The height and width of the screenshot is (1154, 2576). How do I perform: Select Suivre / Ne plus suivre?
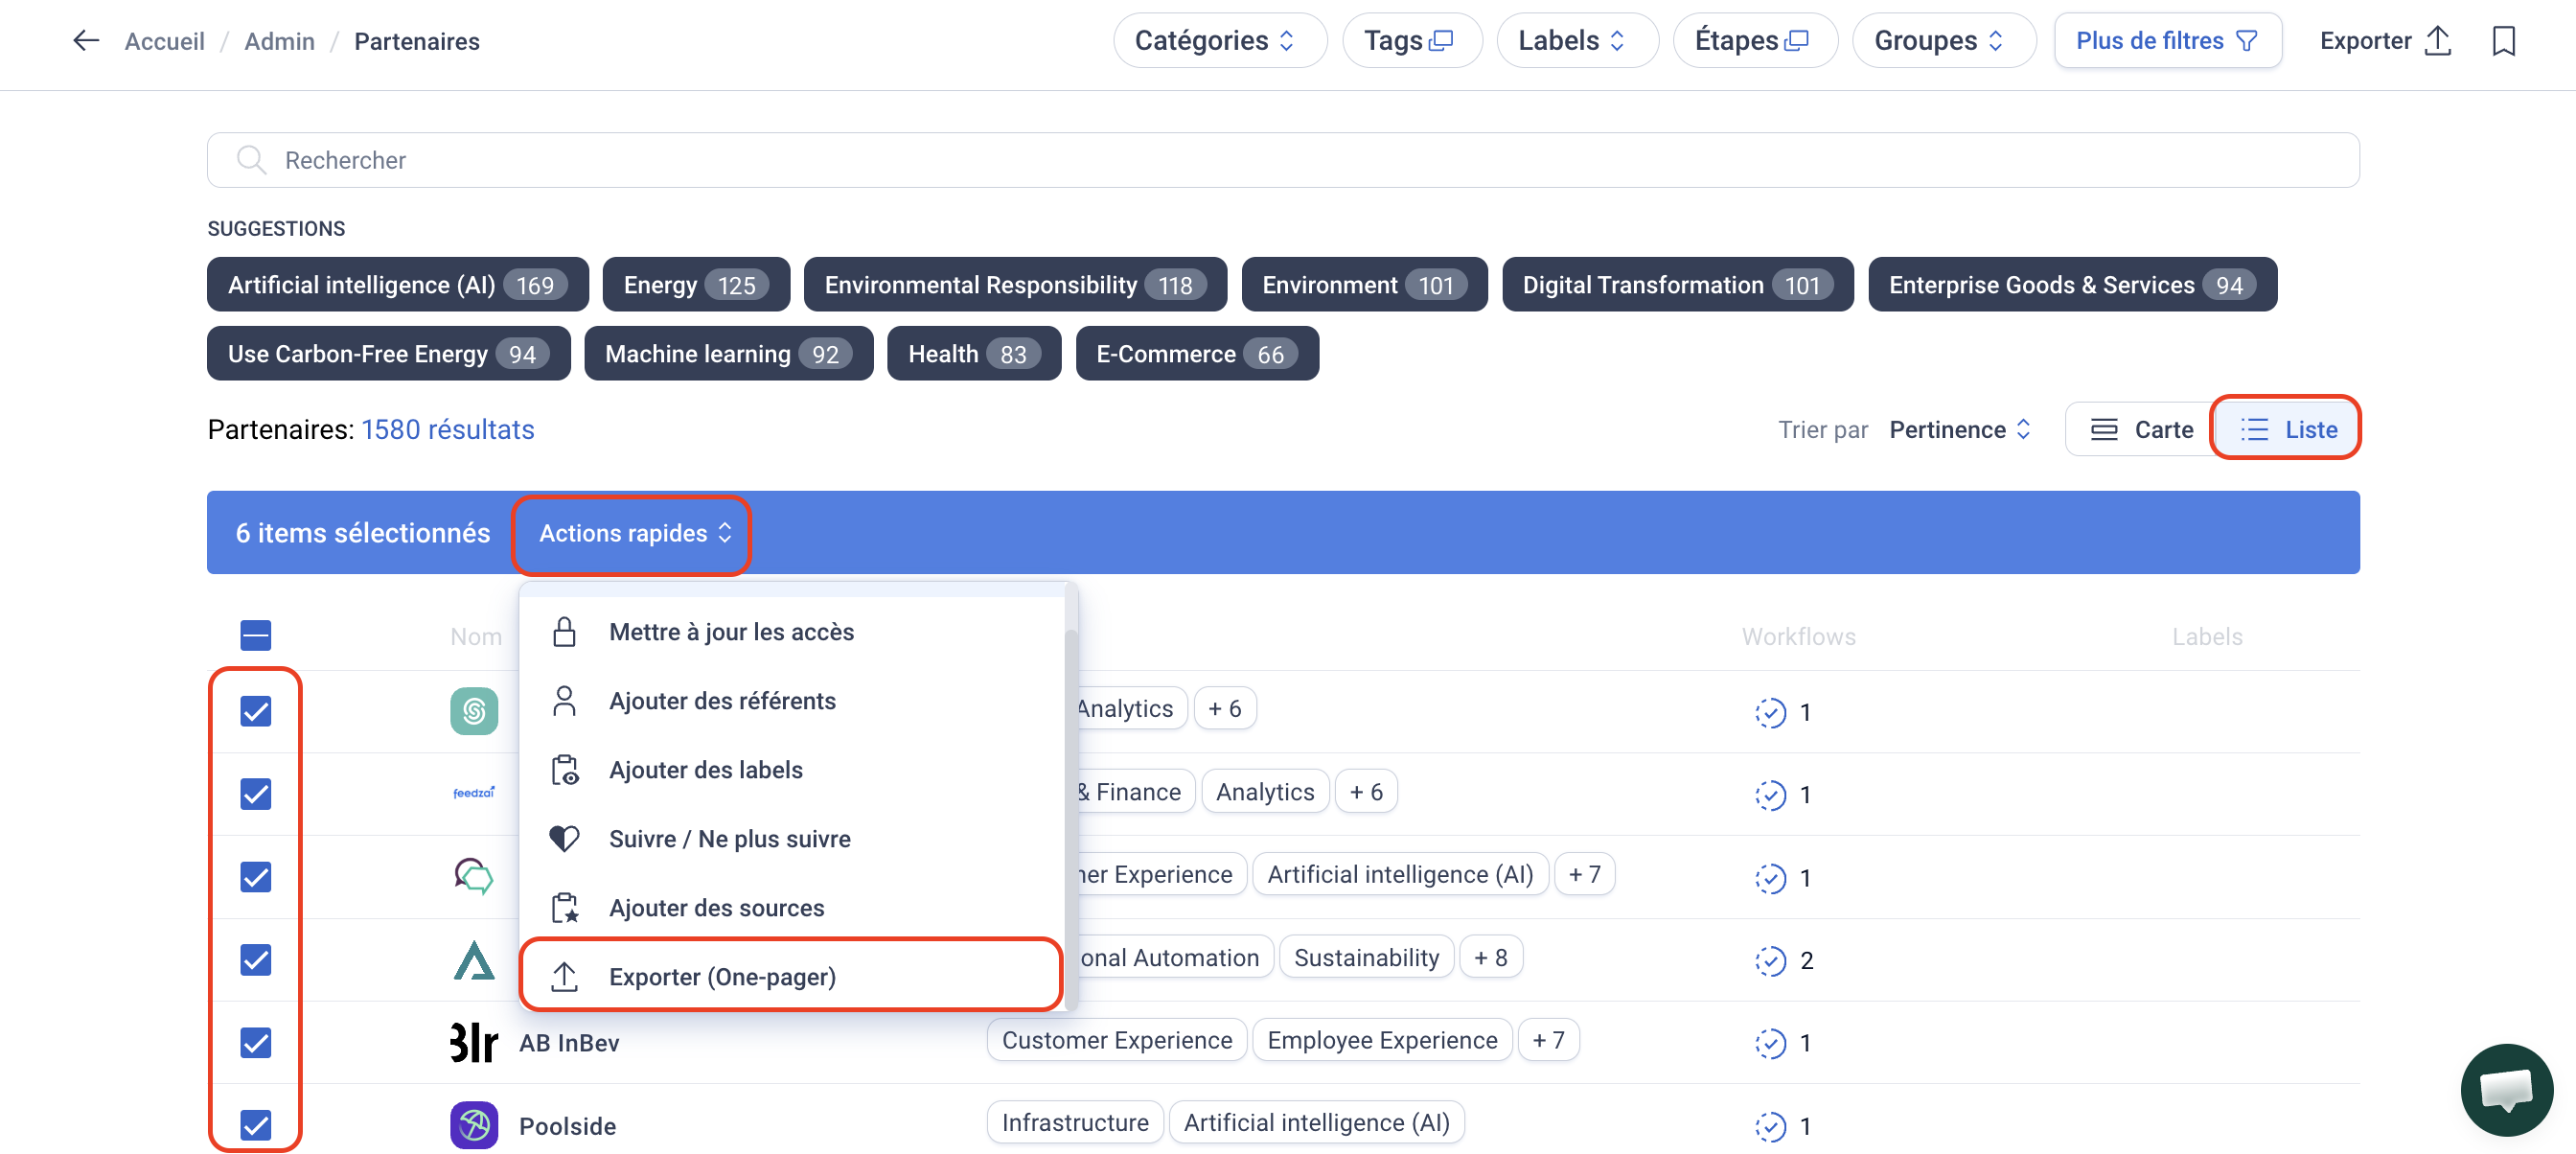[793, 839]
